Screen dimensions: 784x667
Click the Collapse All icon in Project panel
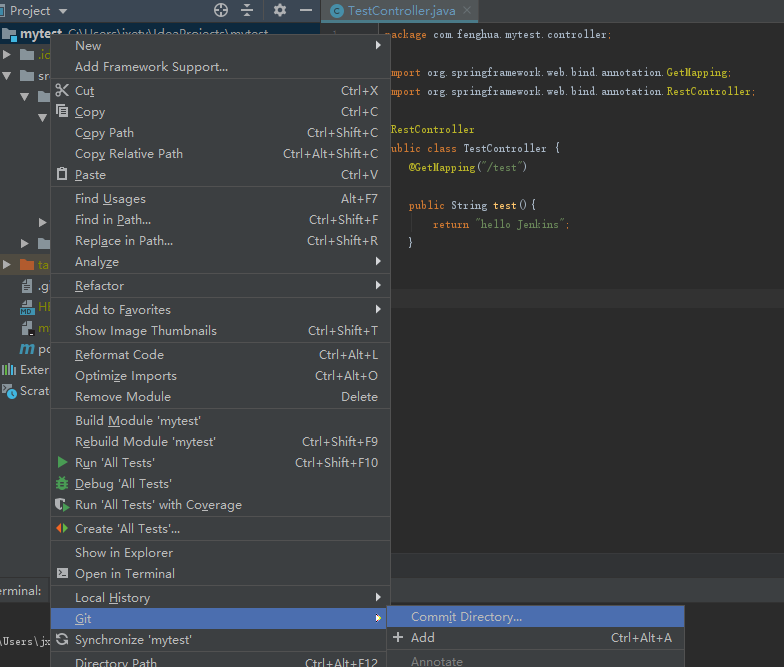(x=248, y=10)
